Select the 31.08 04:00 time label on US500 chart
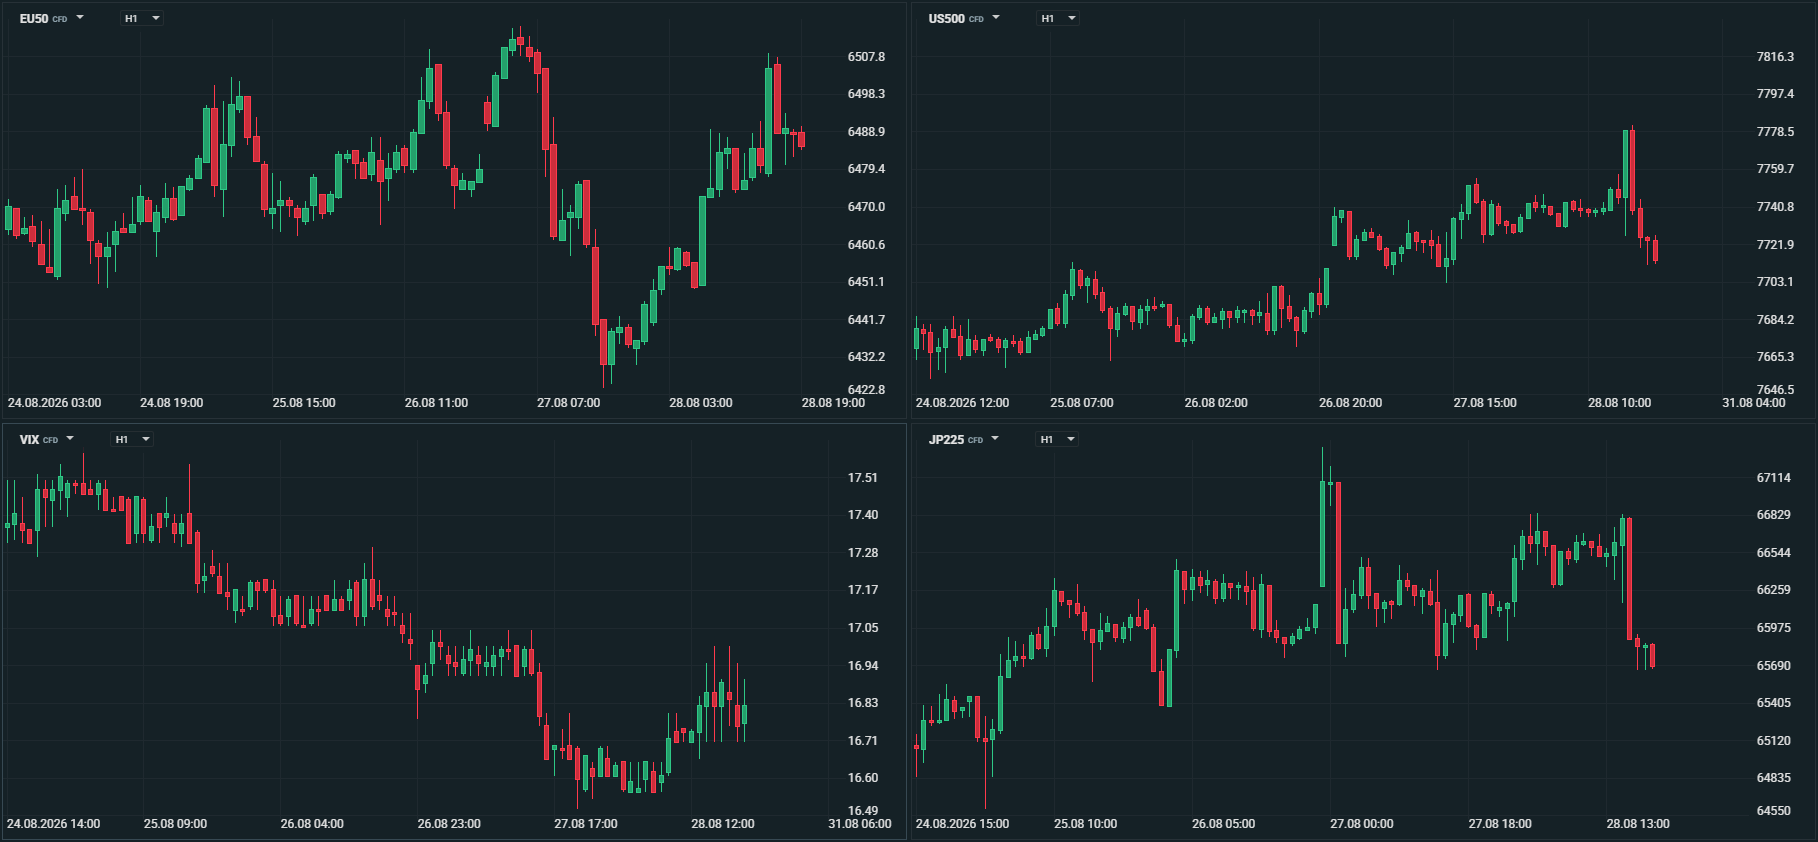The height and width of the screenshot is (842, 1818). [1754, 403]
